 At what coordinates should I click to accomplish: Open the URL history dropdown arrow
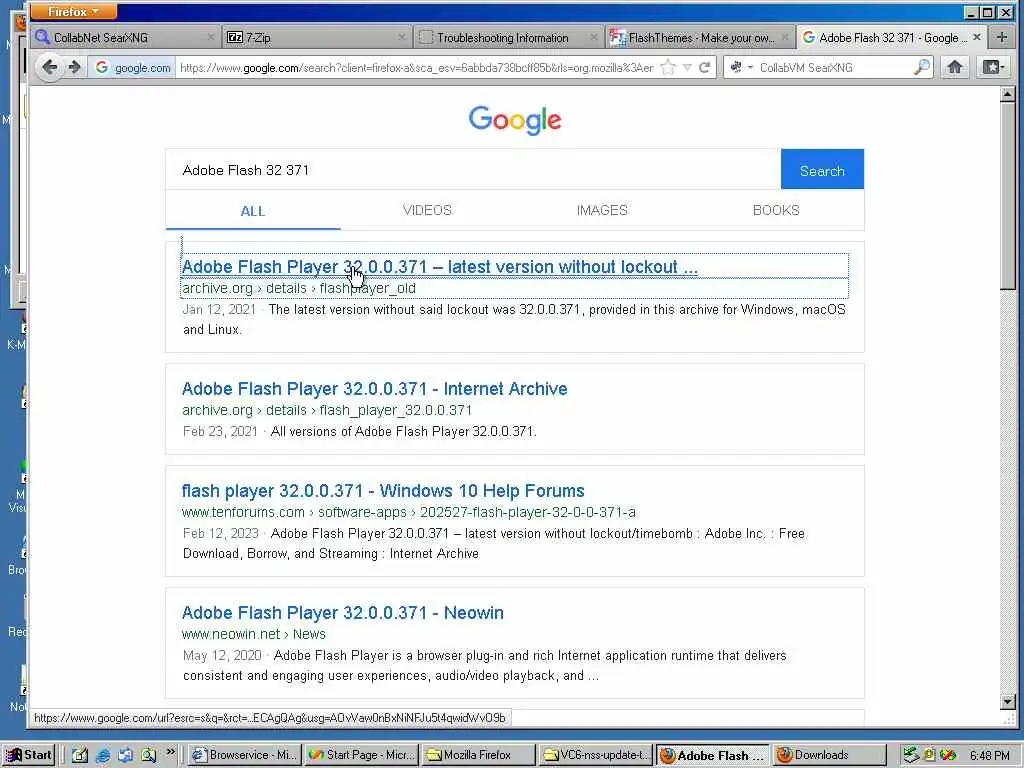[x=687, y=67]
